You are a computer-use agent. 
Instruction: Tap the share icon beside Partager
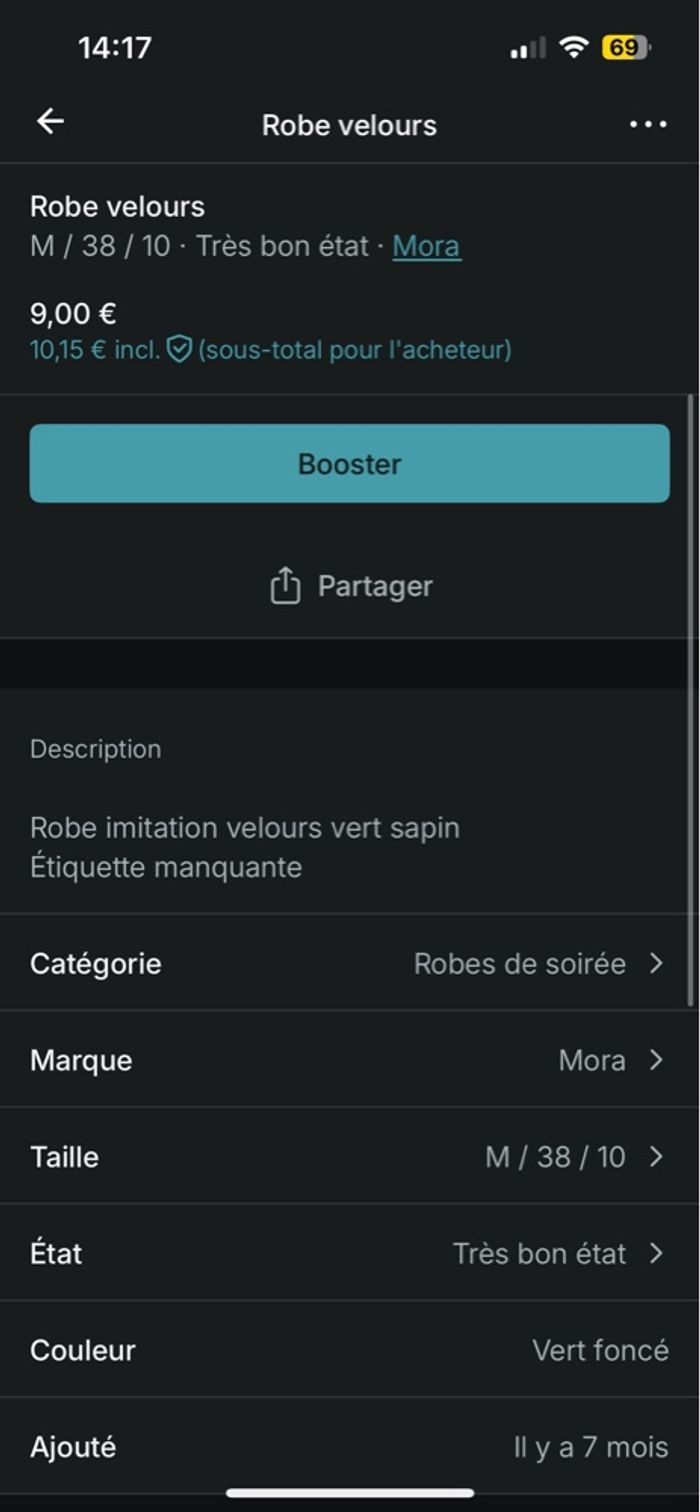pos(285,586)
